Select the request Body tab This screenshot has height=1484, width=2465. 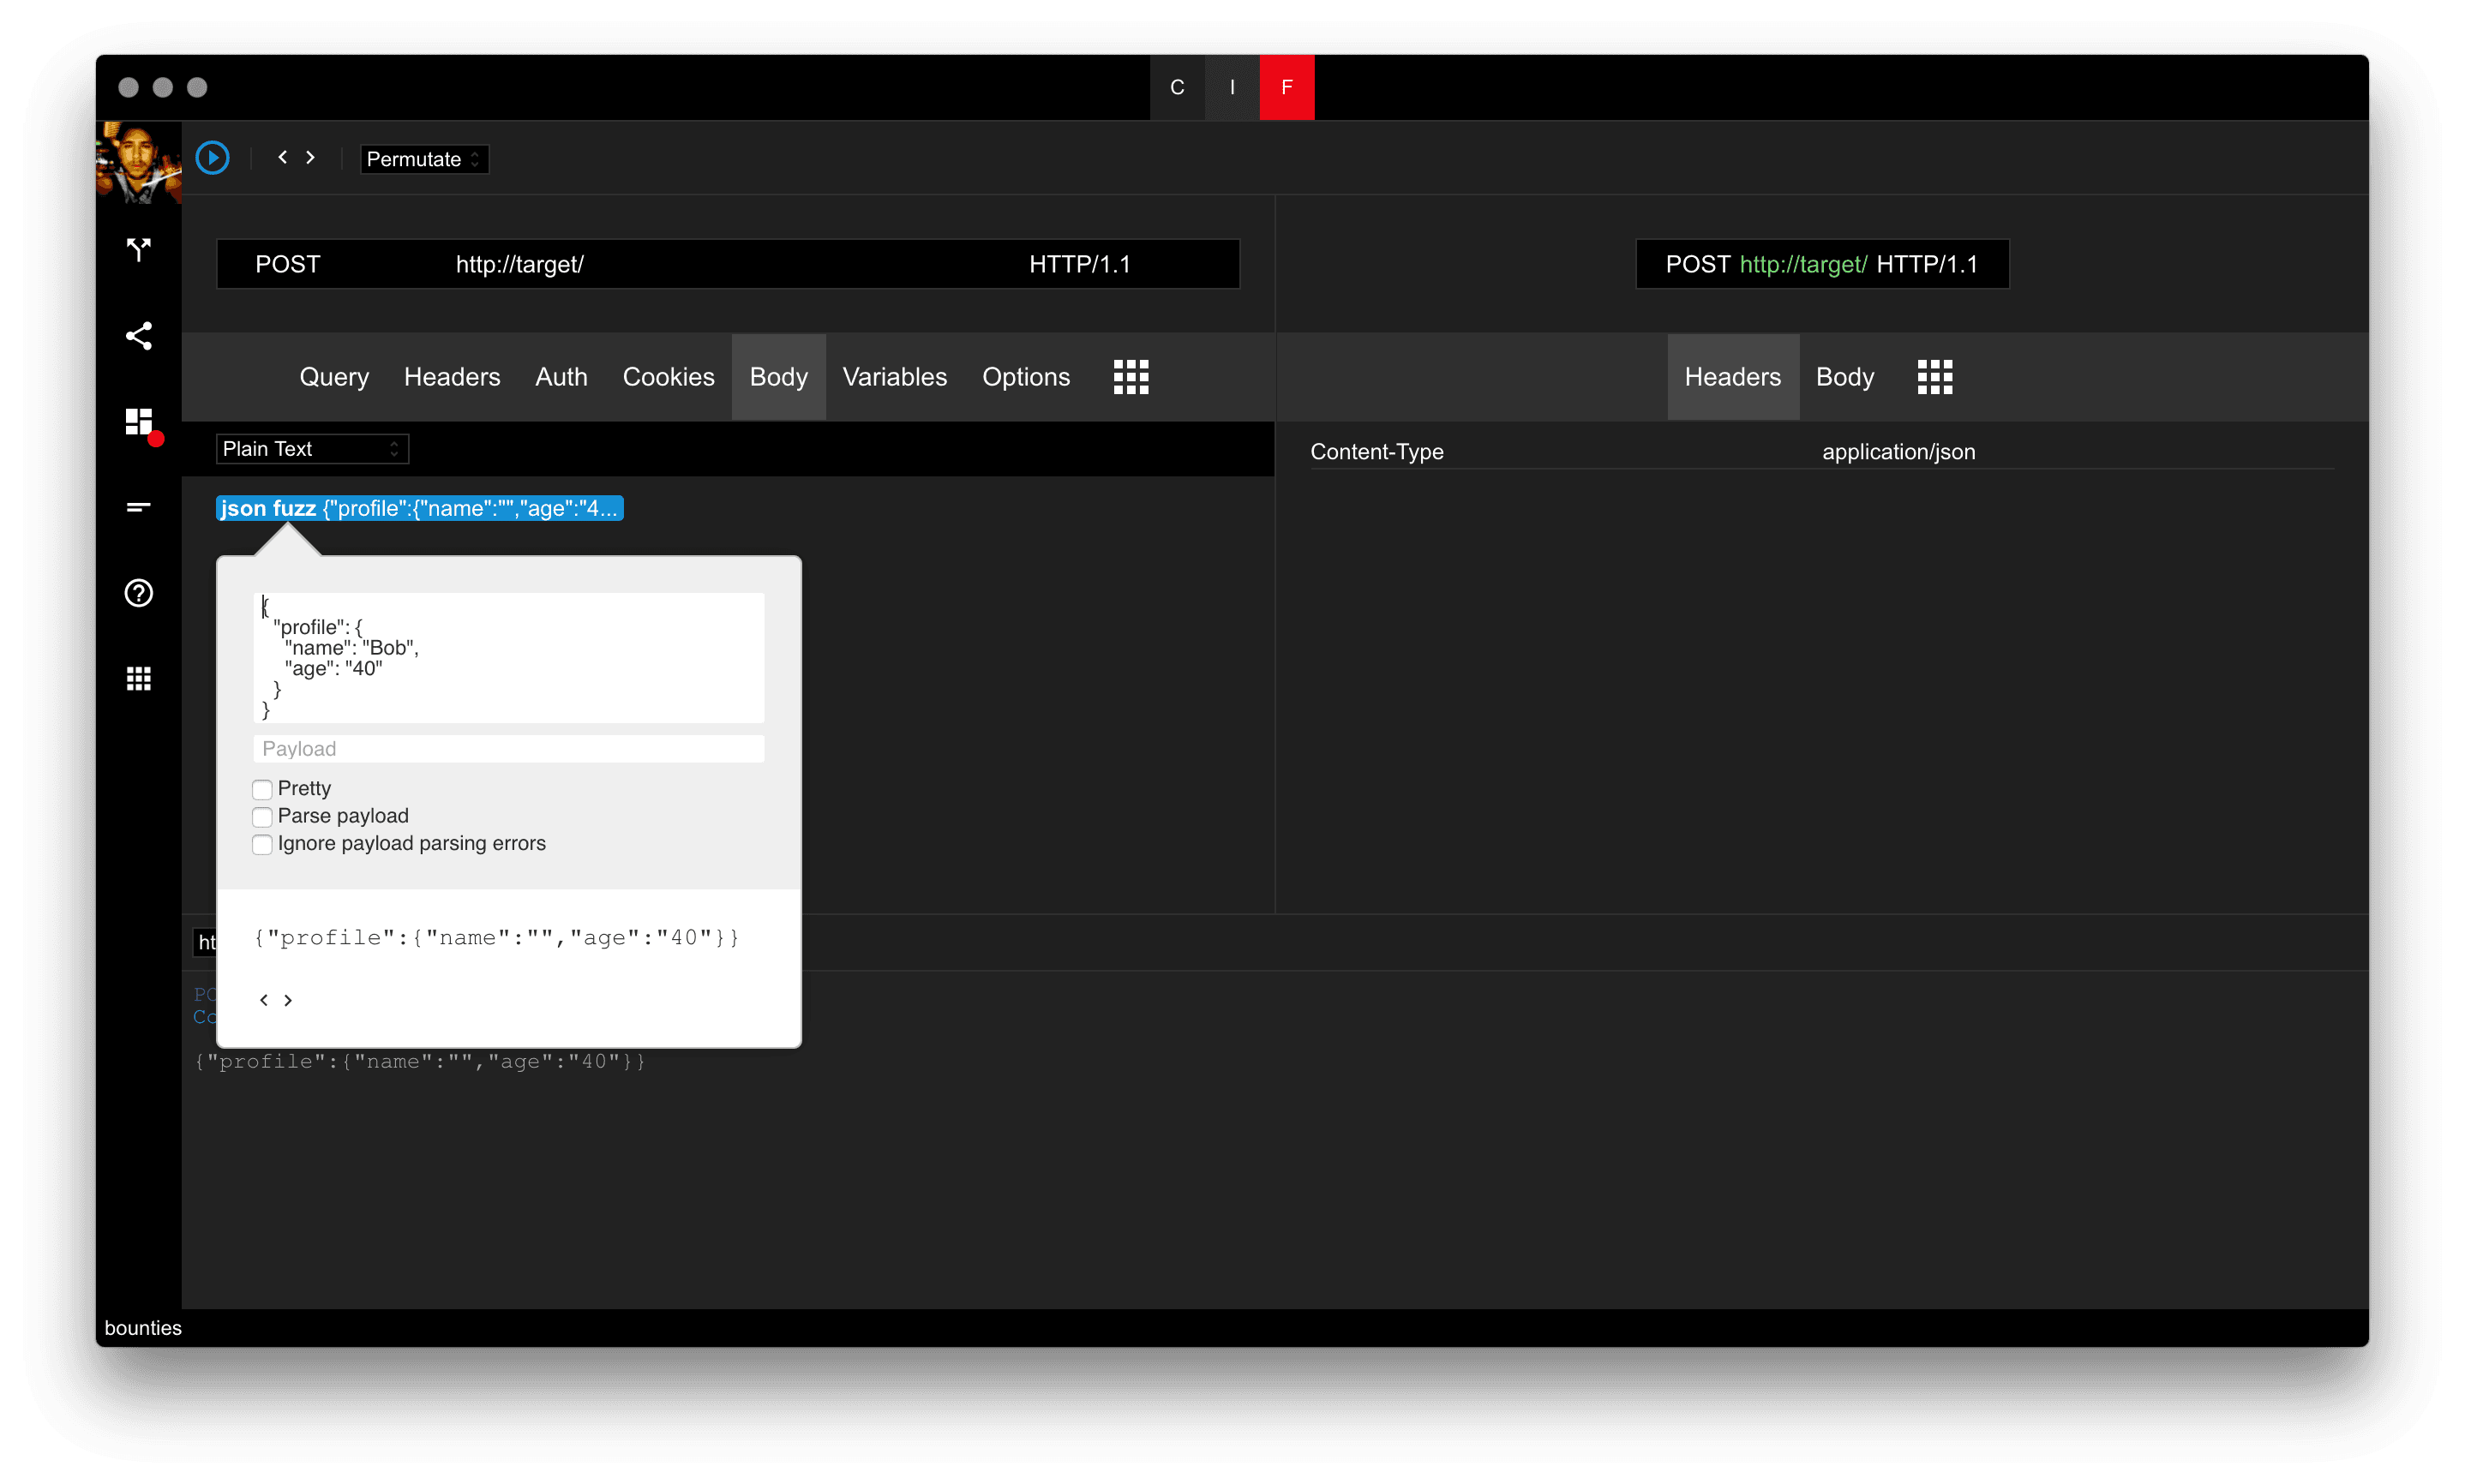pos(778,377)
